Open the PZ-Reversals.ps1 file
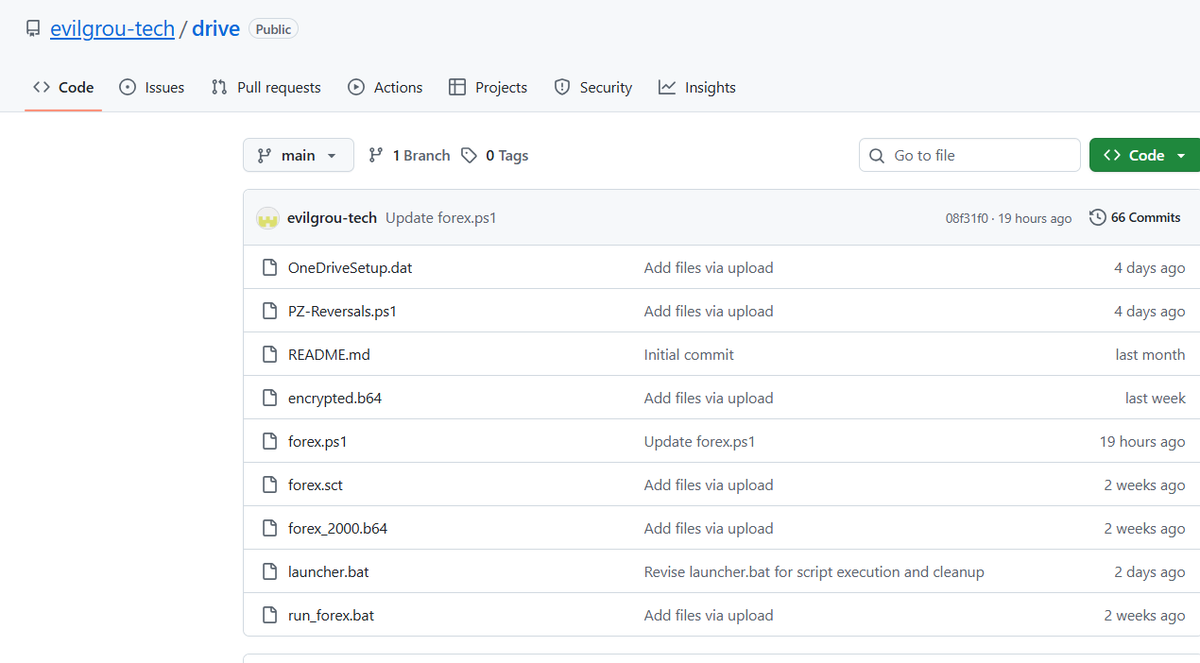Image resolution: width=1200 pixels, height=663 pixels. (342, 311)
